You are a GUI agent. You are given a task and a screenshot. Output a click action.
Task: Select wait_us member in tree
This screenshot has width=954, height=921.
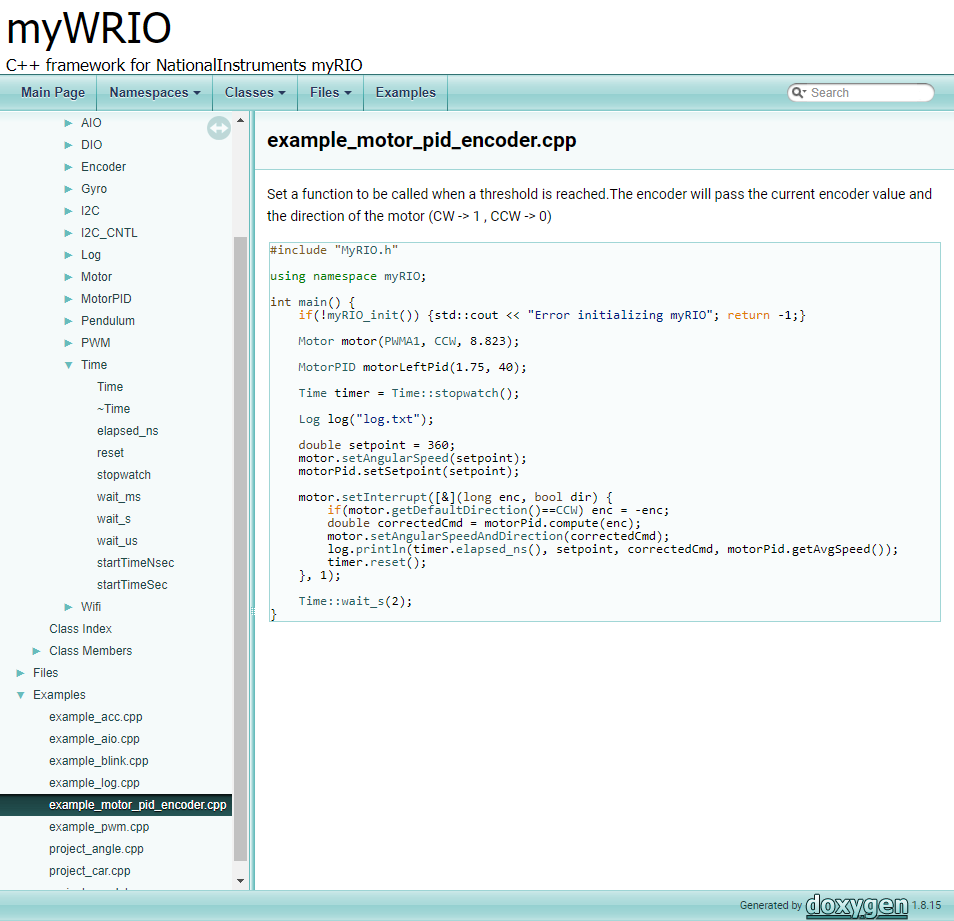tap(117, 541)
